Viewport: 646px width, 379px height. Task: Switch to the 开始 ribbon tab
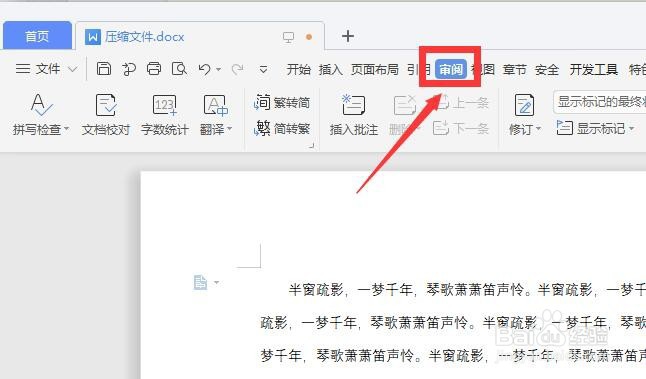(299, 69)
